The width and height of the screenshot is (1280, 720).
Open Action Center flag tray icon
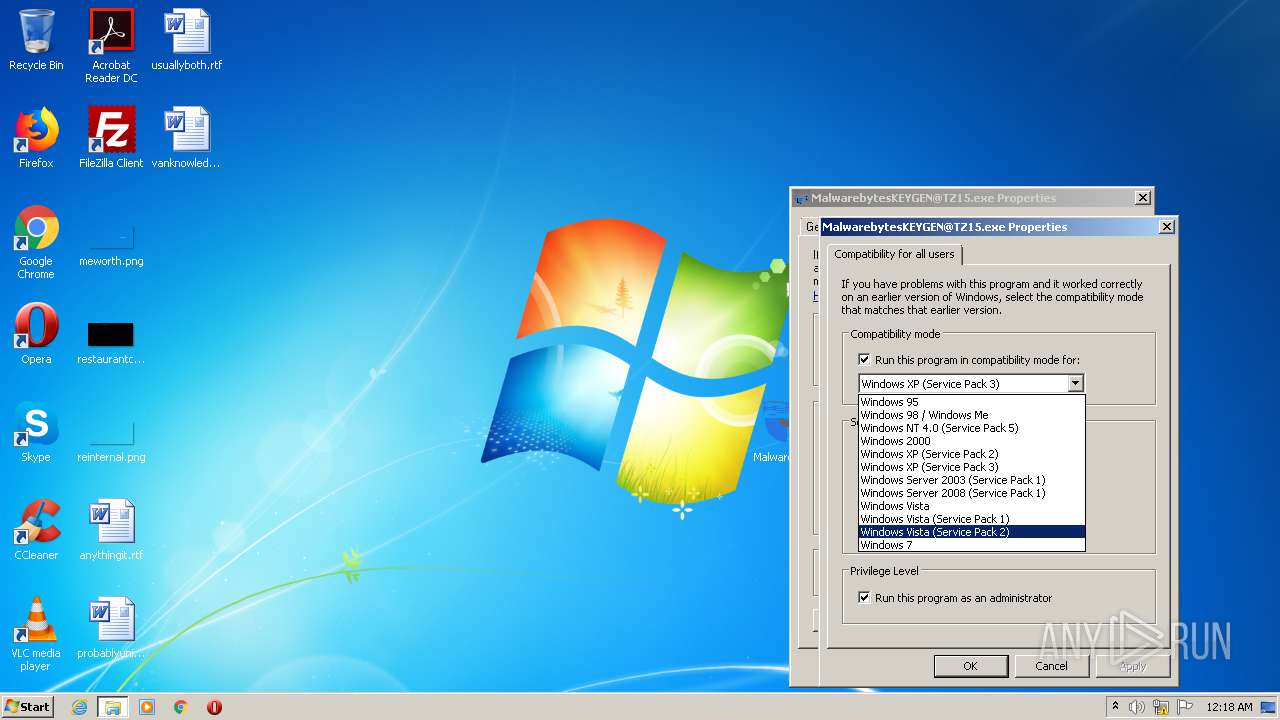click(1185, 707)
